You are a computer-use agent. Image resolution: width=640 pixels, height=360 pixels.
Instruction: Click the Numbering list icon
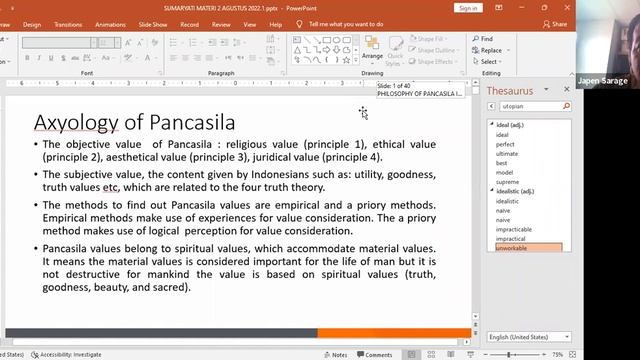pos(194,42)
